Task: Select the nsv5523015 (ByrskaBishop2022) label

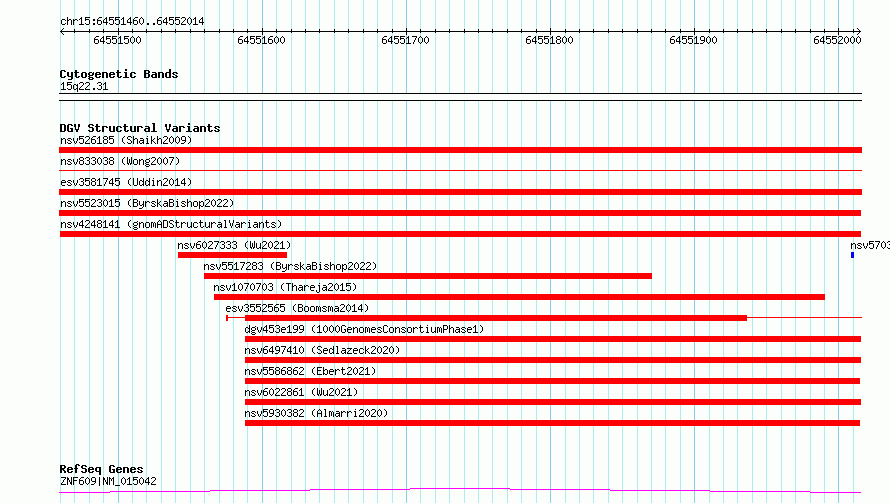Action: pos(147,203)
